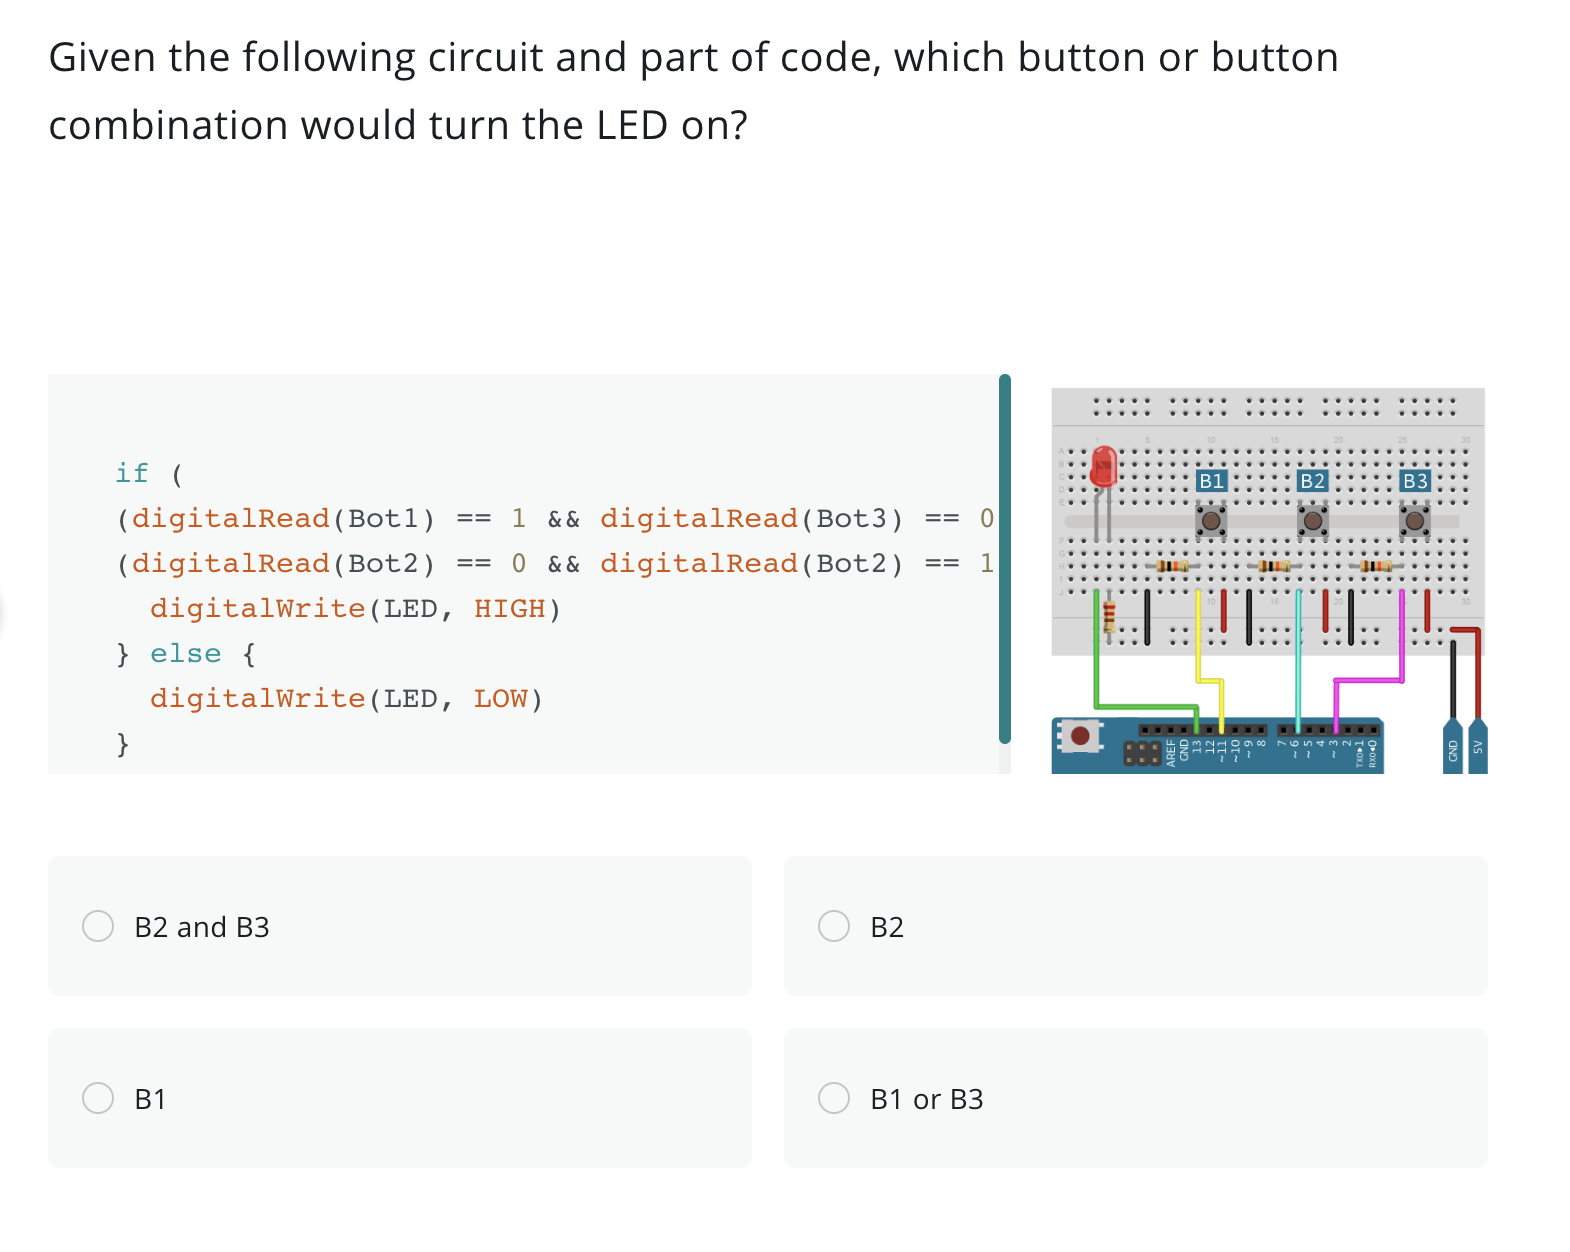The width and height of the screenshot is (1570, 1252).
Task: Select the "B2 and B3" radio option
Action: (98, 926)
